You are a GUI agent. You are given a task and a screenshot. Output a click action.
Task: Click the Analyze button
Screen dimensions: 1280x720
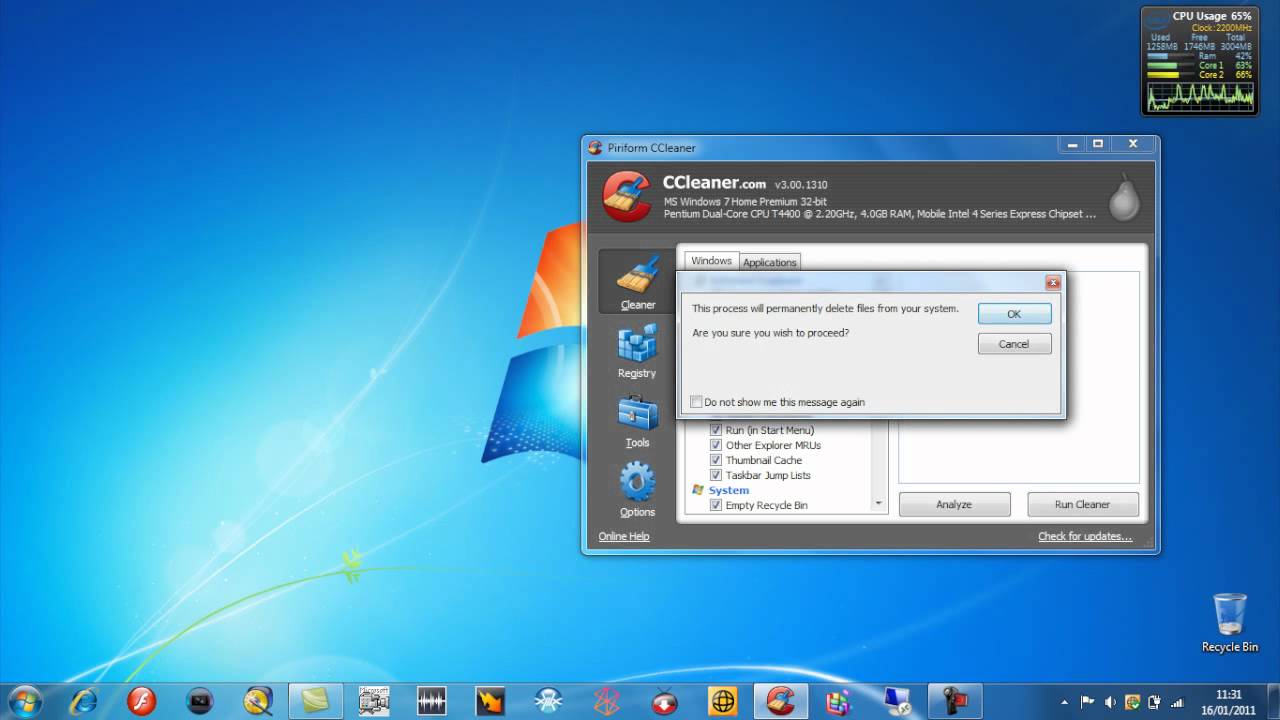pos(954,504)
